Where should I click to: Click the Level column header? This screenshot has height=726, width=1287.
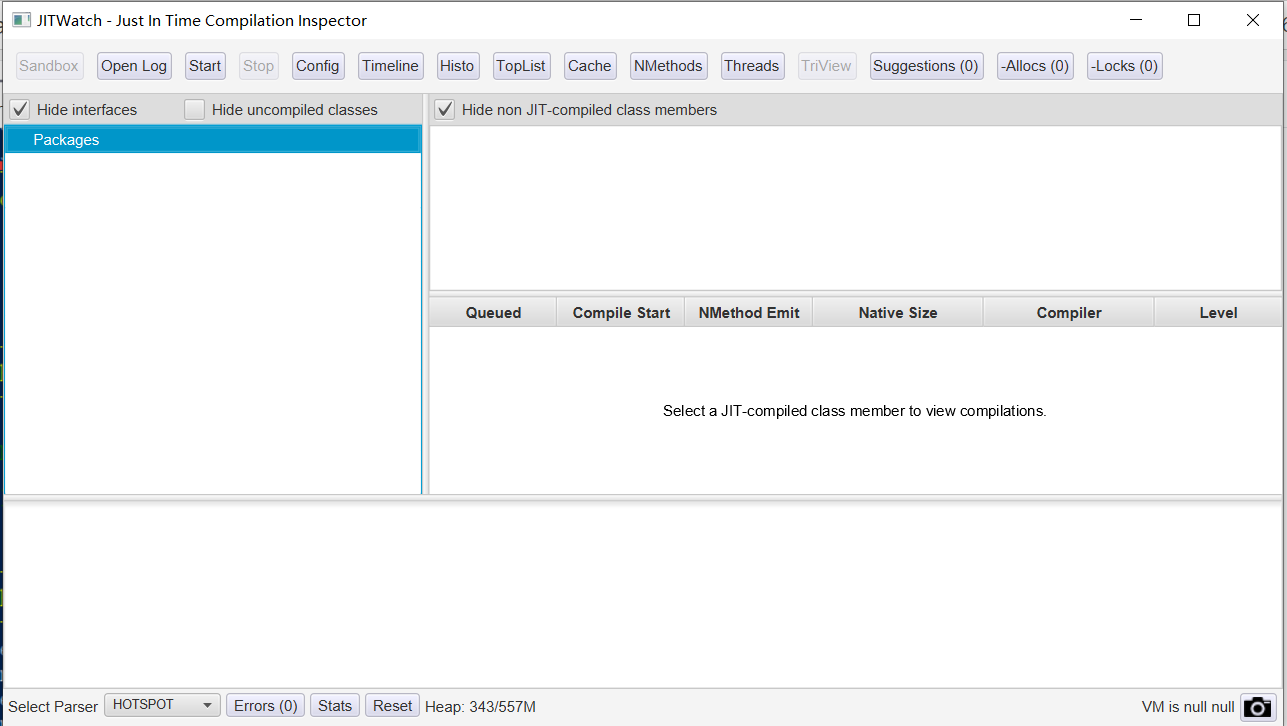coord(1218,313)
